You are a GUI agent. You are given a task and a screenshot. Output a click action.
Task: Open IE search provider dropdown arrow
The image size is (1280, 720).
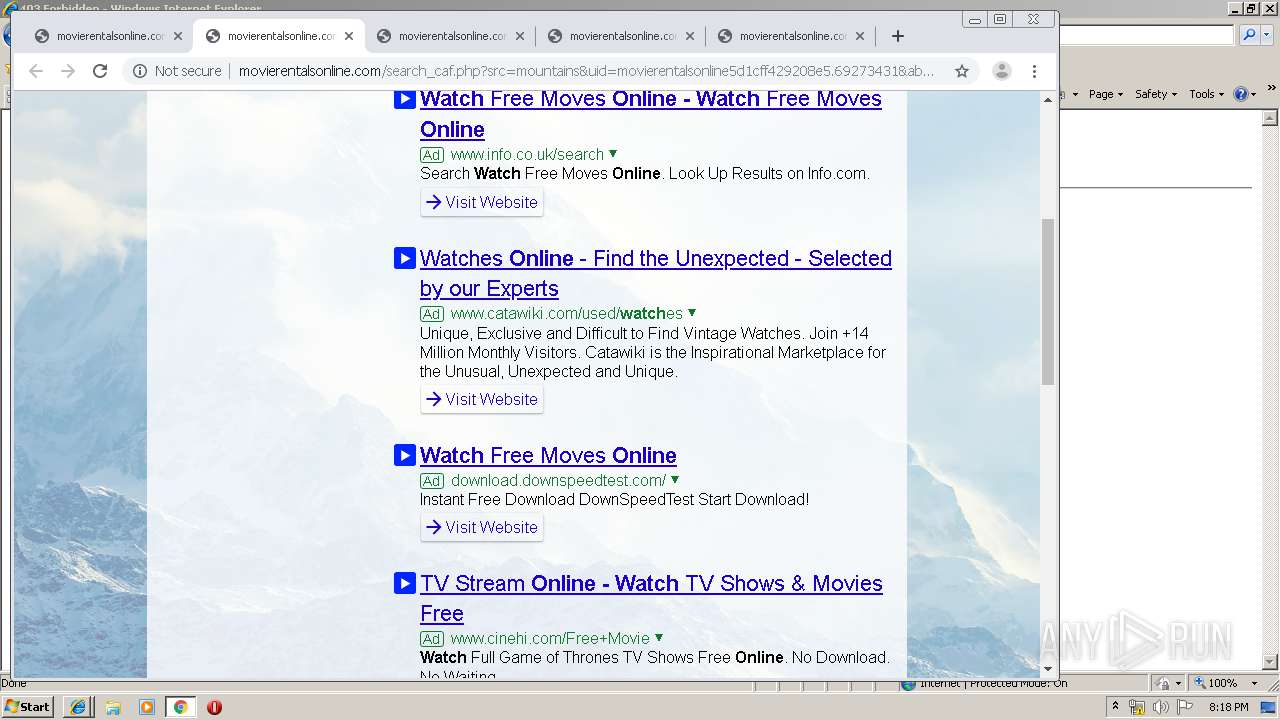1265,35
